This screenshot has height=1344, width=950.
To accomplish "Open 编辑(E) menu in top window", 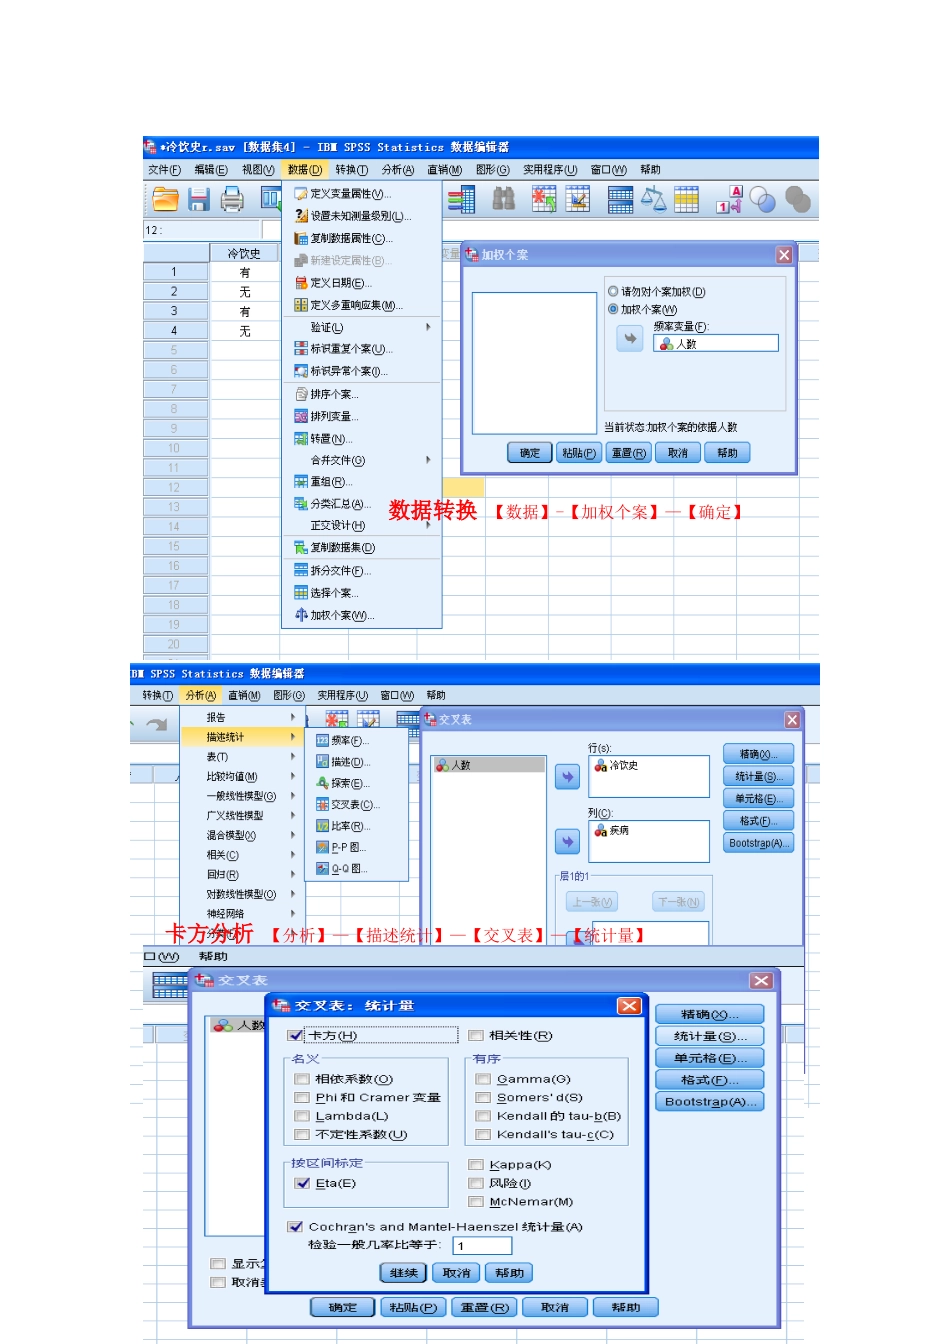I will coord(211,170).
